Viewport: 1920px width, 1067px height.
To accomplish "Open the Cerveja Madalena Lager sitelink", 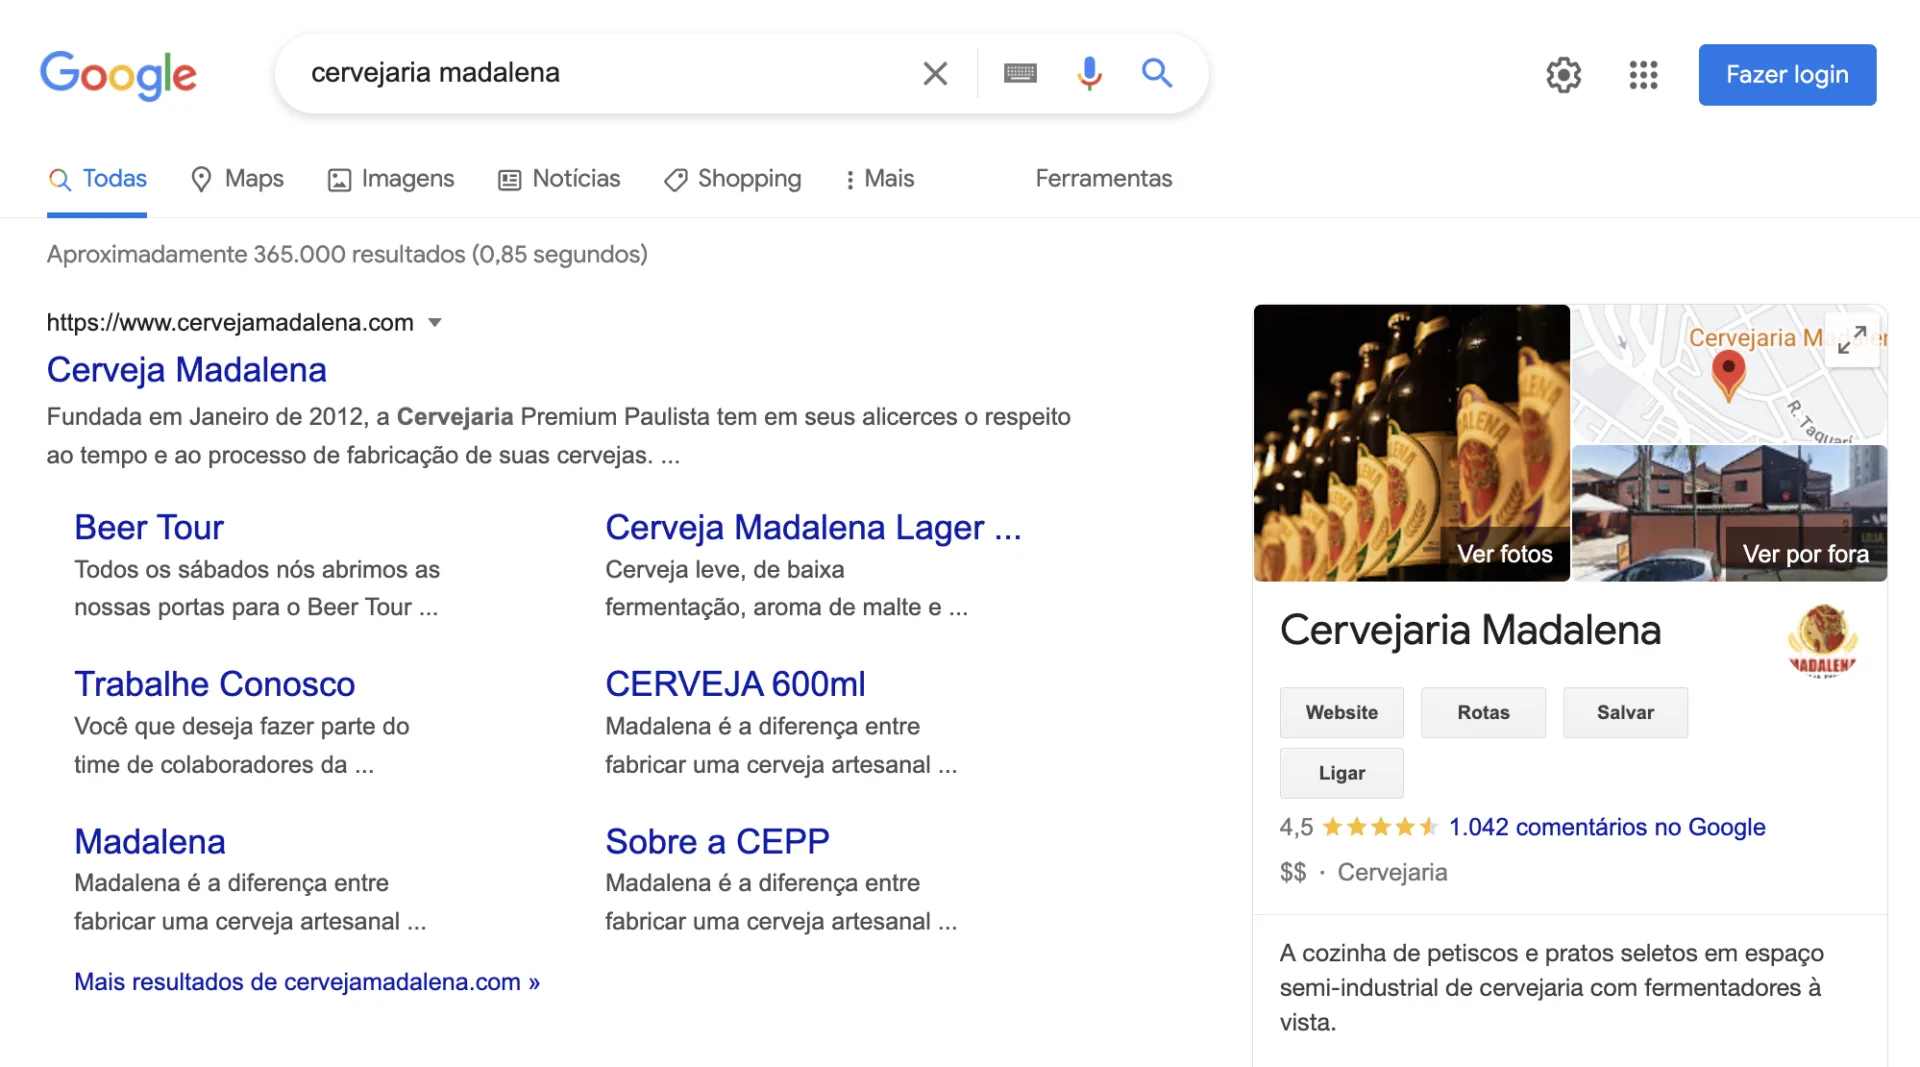I will click(813, 527).
